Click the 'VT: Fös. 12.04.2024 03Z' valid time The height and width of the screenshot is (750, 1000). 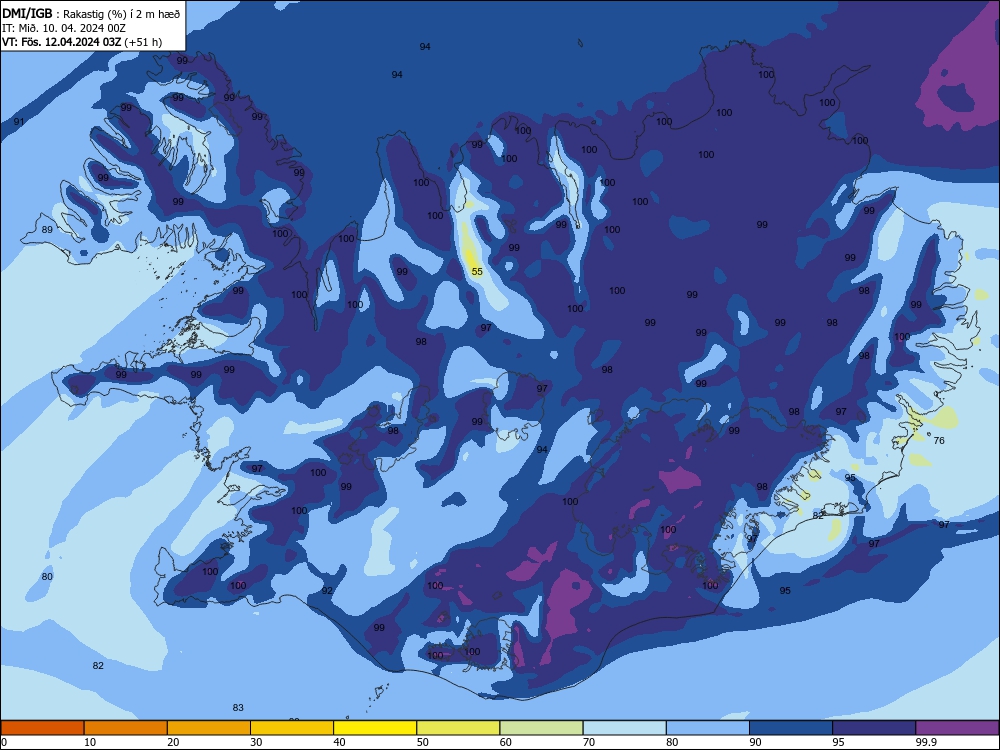[x=62, y=42]
